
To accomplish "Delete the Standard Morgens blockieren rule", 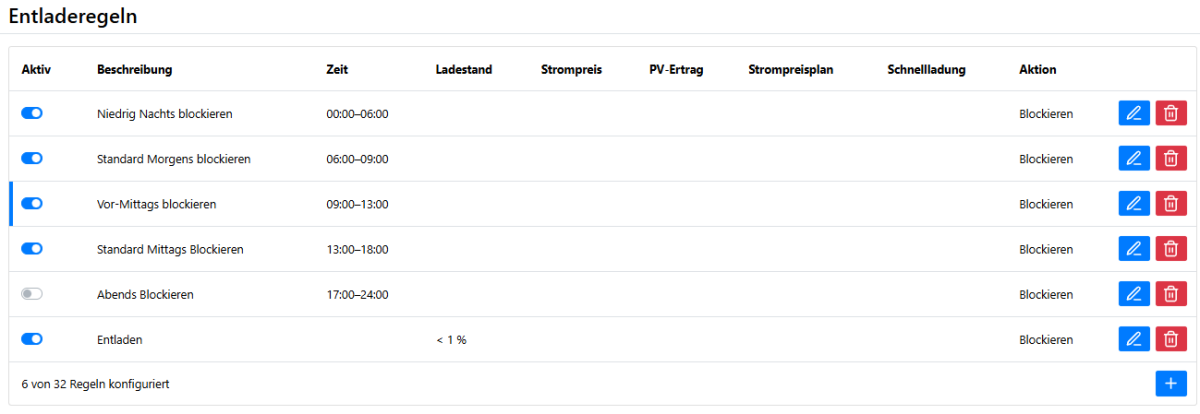I will (x=1171, y=159).
